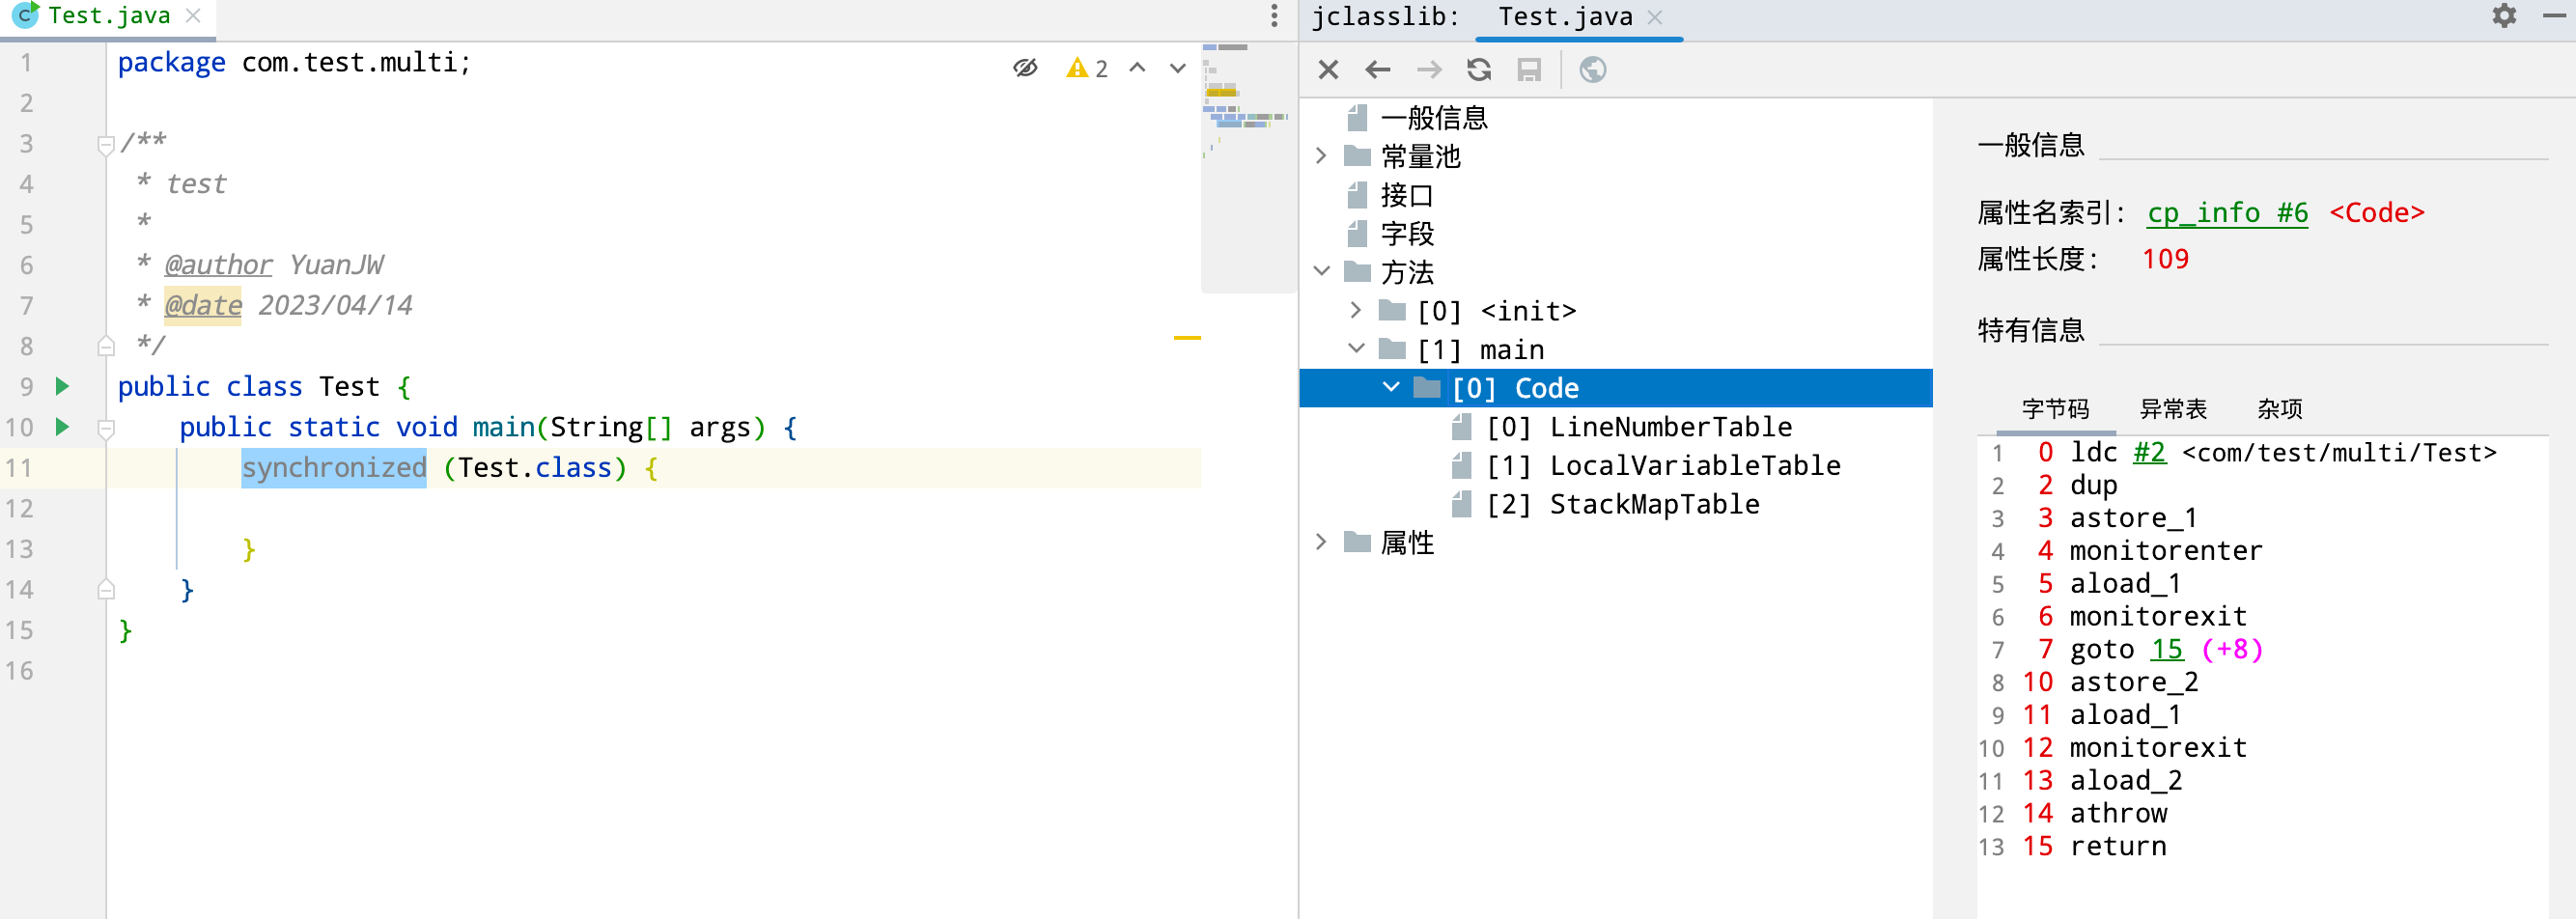The width and height of the screenshot is (2576, 919).
Task: Click the return bytecode instruction
Action: [x=2118, y=846]
